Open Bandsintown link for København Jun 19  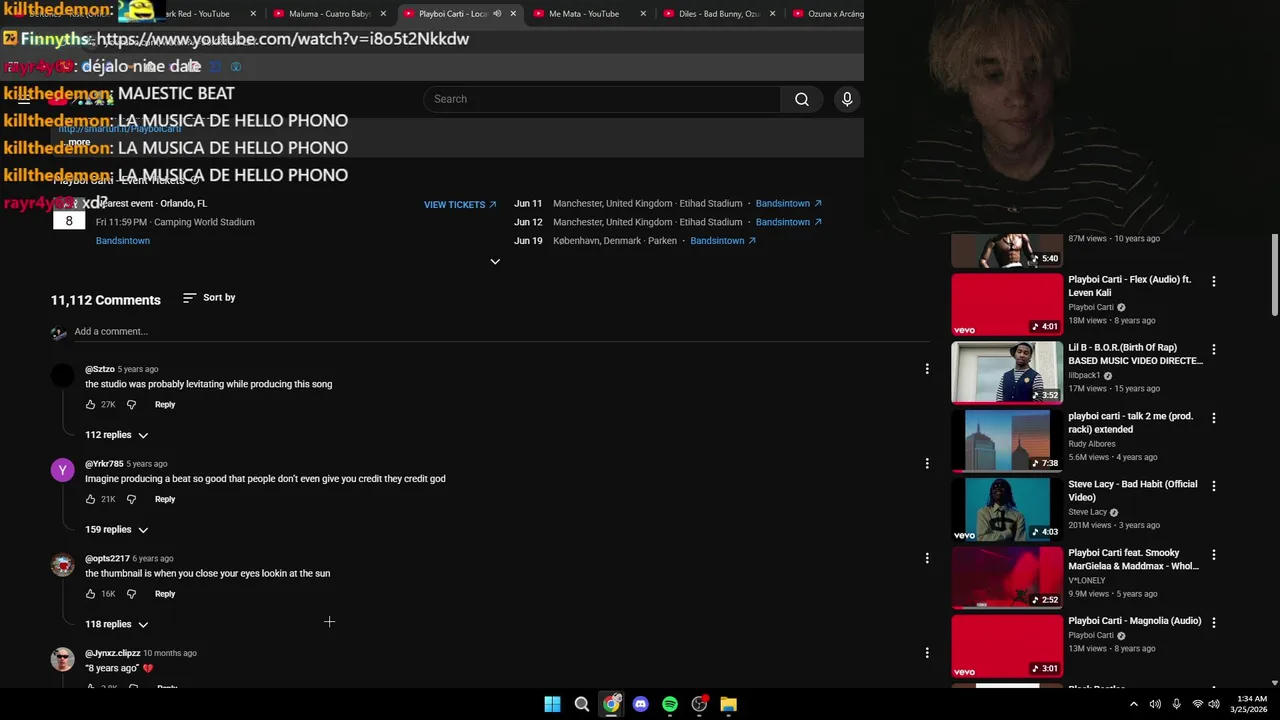(723, 241)
